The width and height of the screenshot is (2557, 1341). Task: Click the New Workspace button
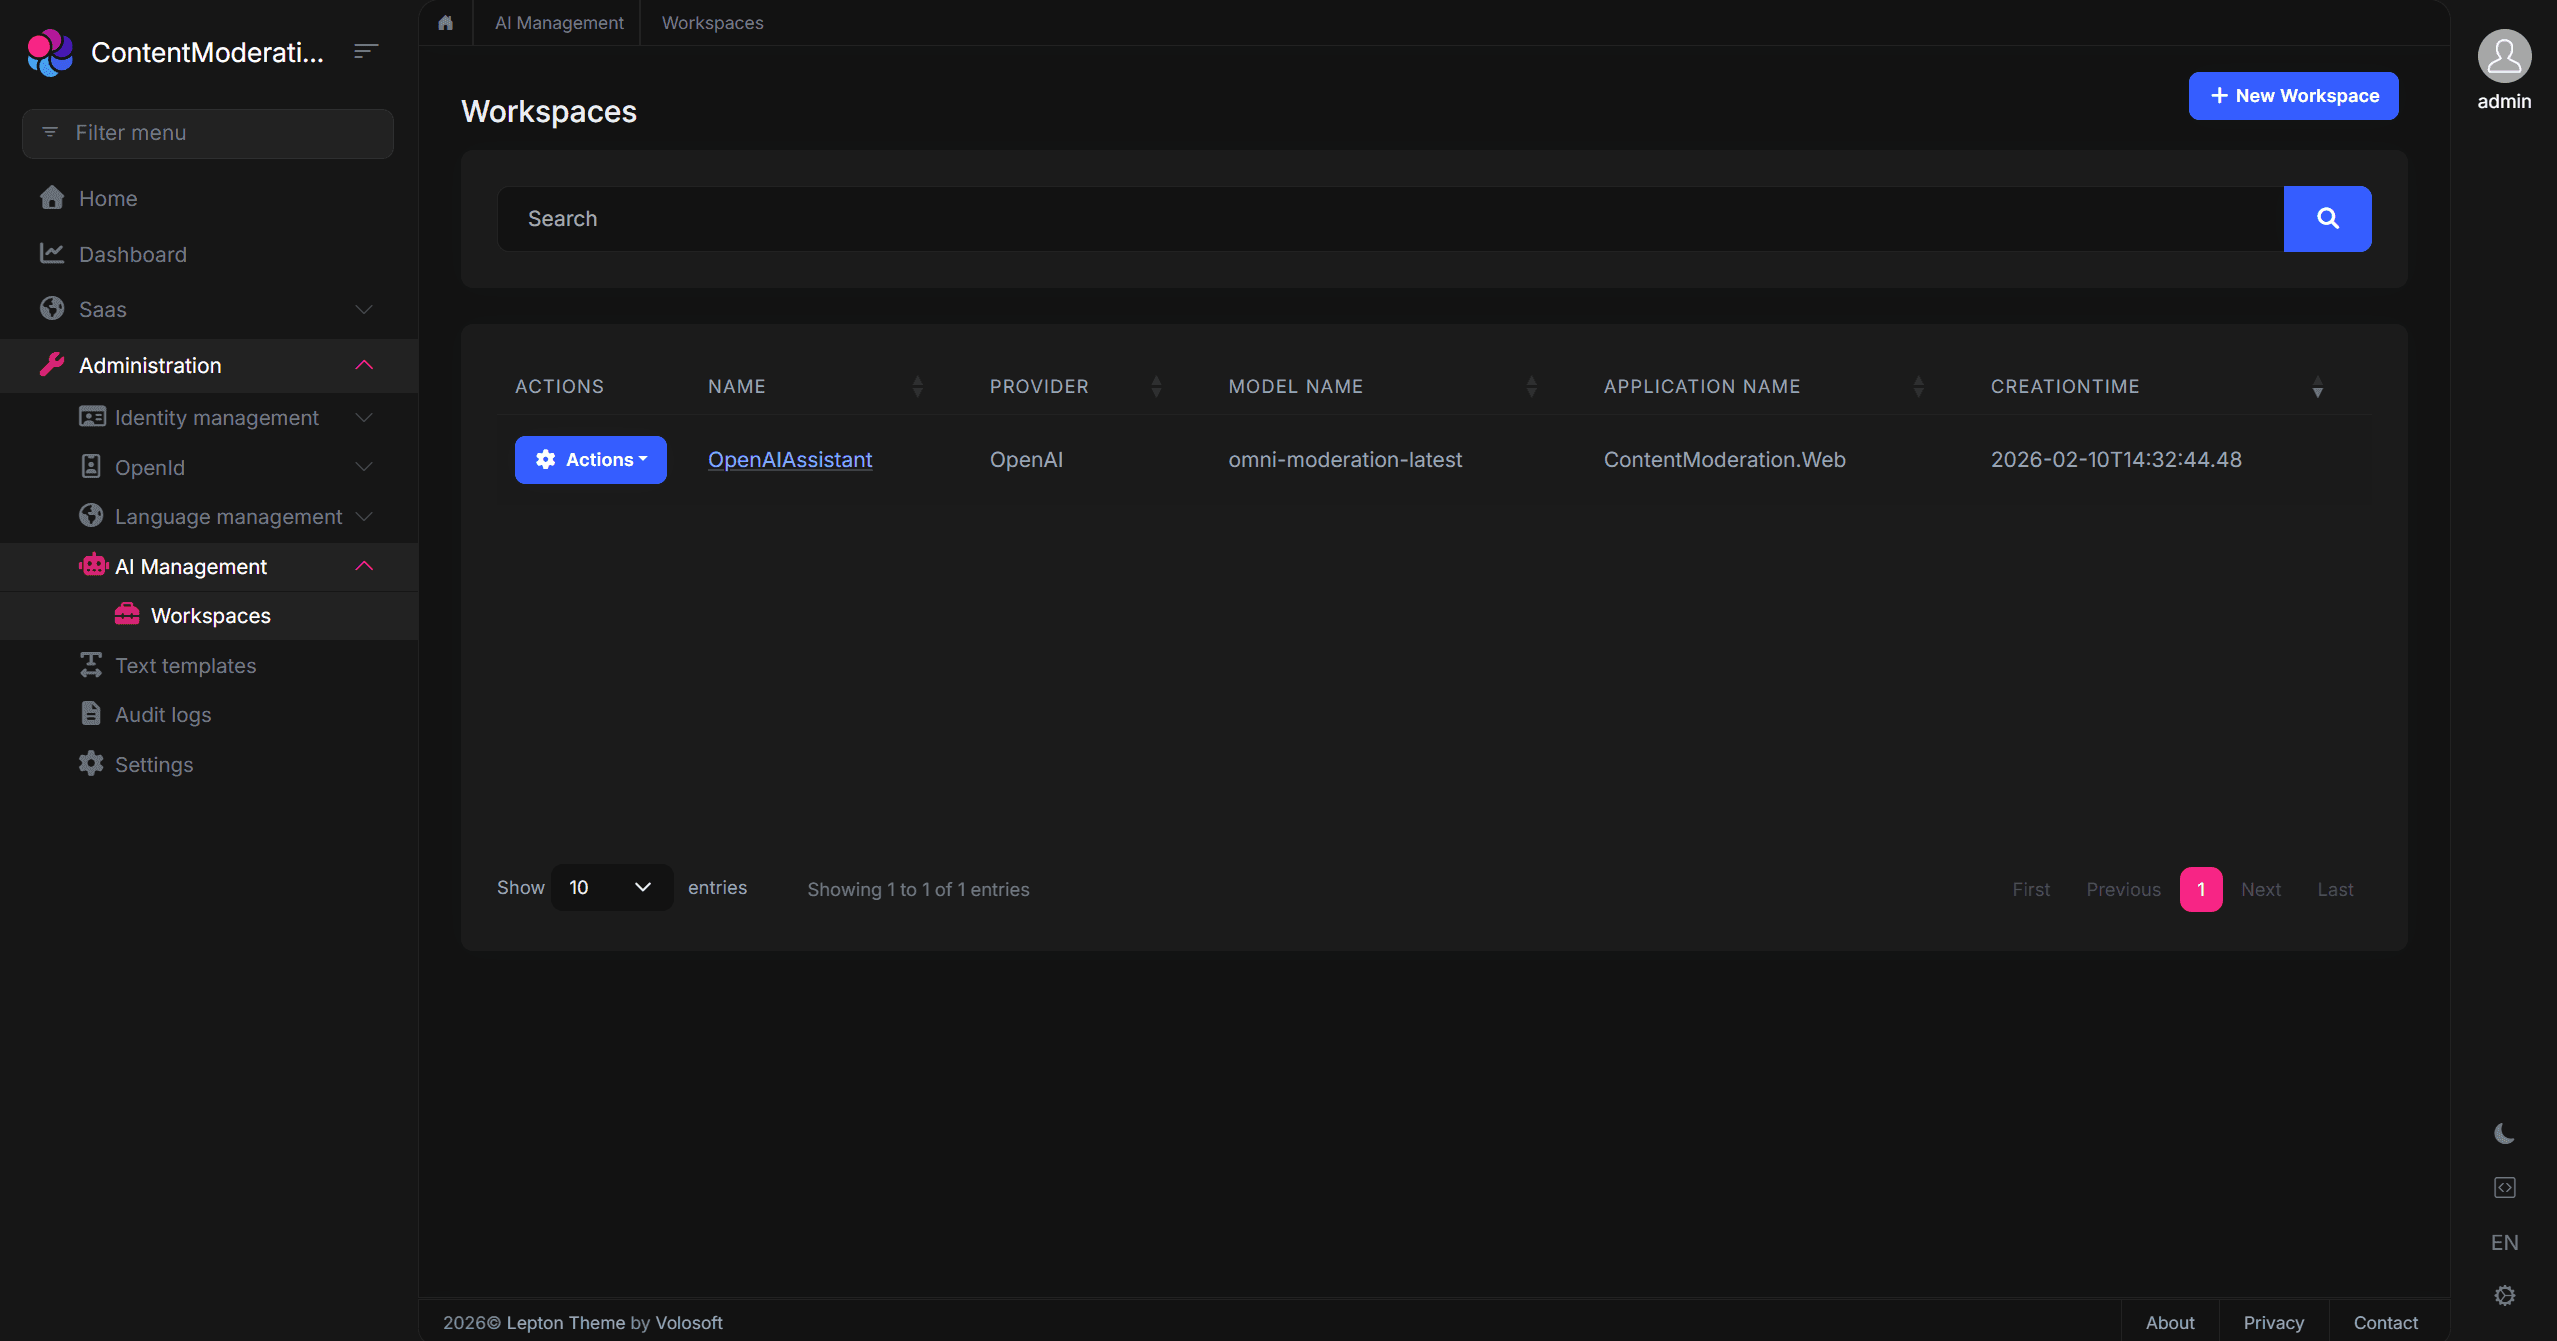coord(2292,95)
